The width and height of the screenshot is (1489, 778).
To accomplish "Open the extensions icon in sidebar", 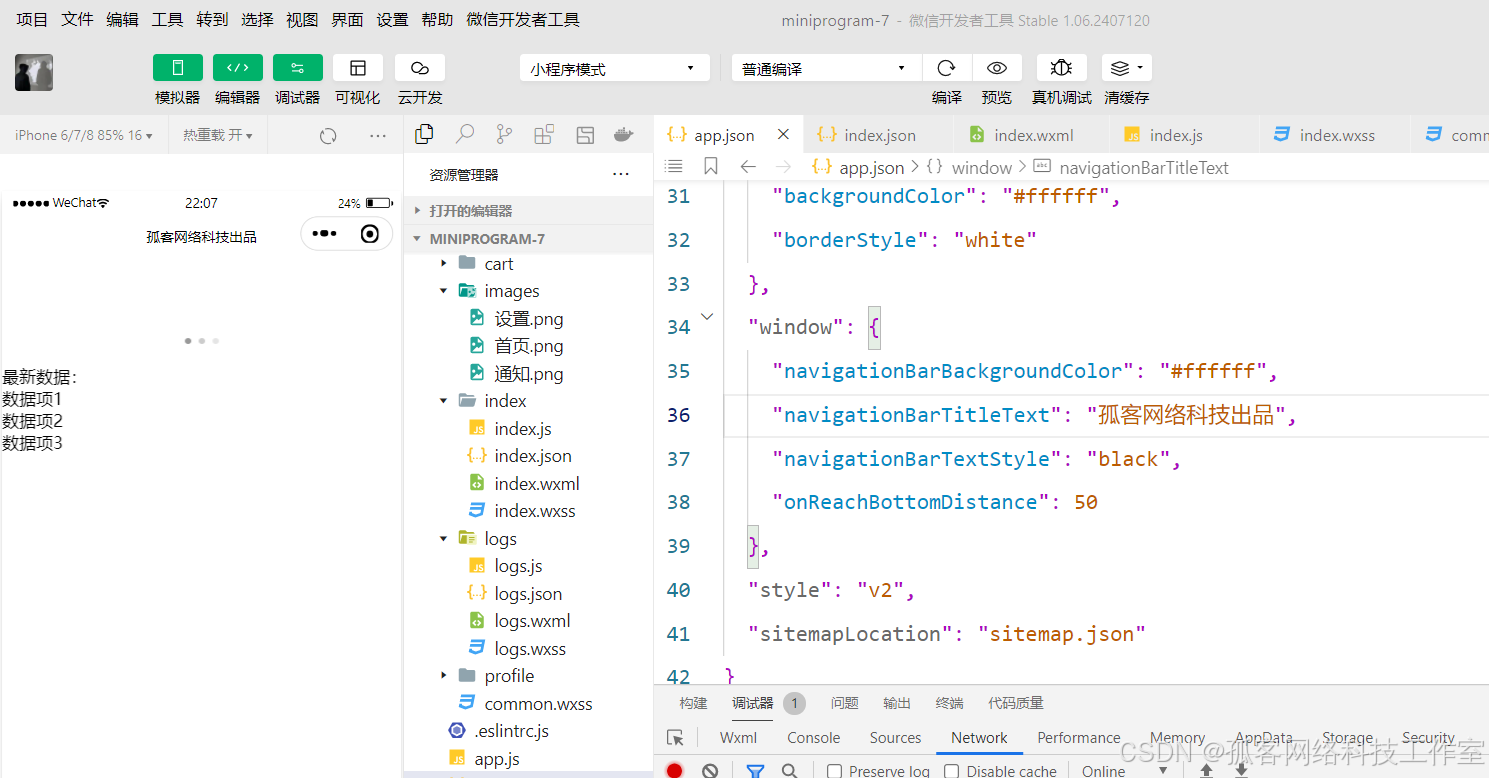I will point(544,134).
